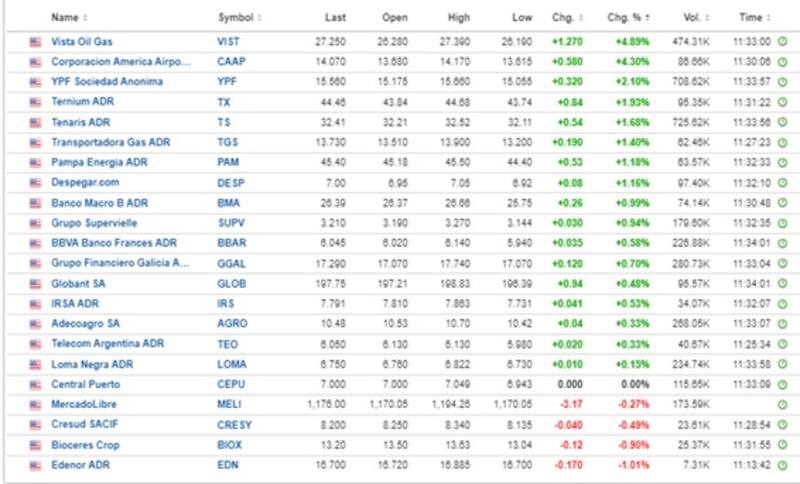Sort the table by the Name column arrow

pyautogui.click(x=84, y=18)
